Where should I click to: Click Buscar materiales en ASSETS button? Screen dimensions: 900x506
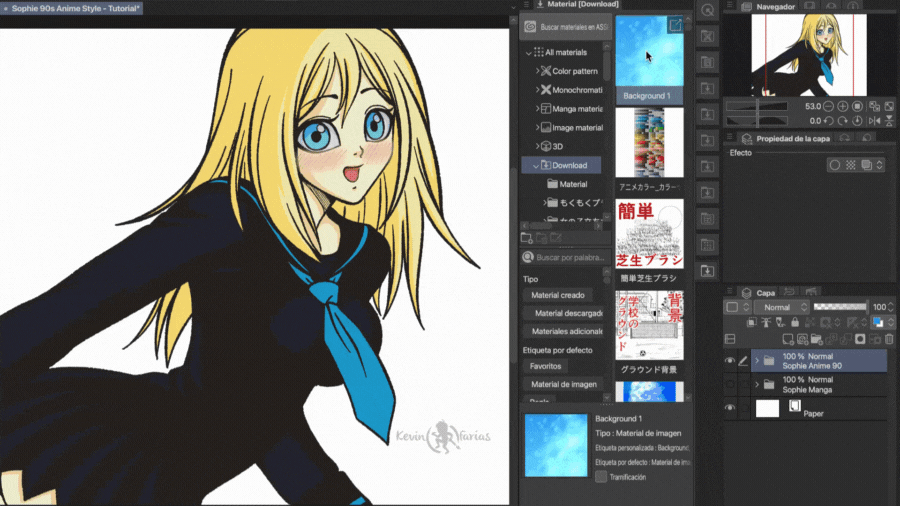click(x=566, y=27)
